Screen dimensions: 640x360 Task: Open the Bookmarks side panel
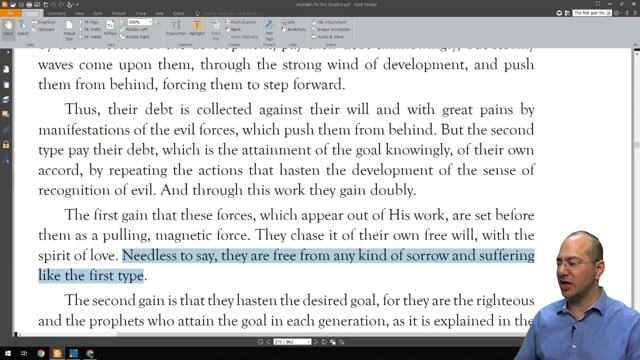[x=6, y=69]
